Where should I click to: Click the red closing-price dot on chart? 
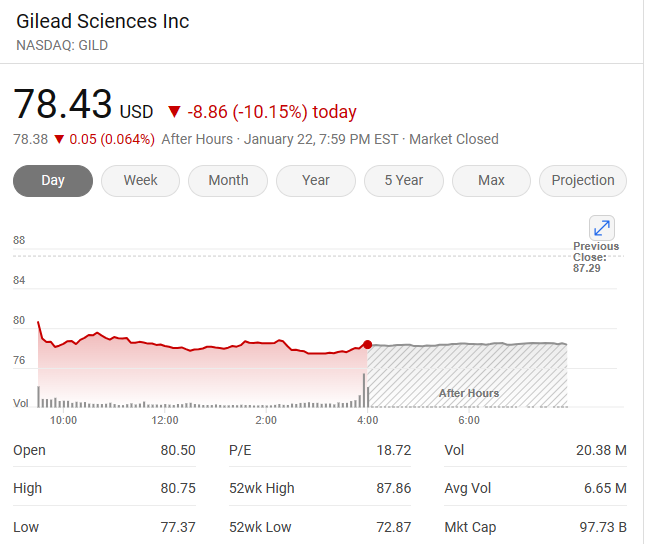[368, 344]
